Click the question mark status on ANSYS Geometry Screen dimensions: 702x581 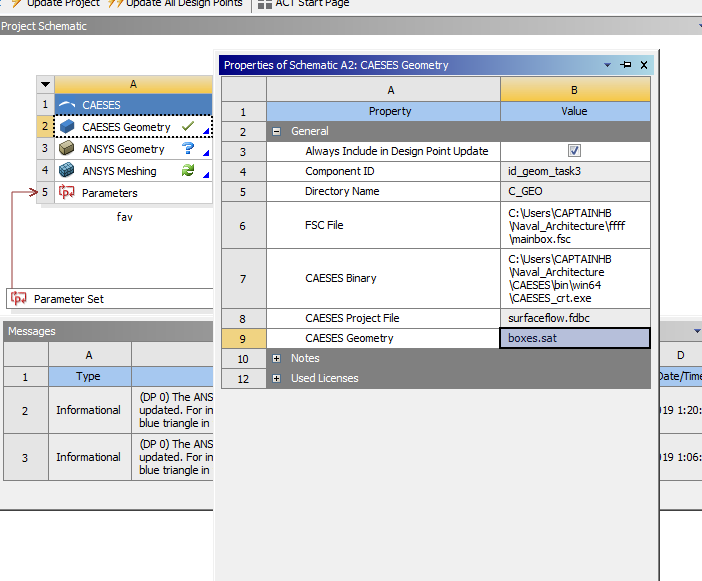(188, 148)
